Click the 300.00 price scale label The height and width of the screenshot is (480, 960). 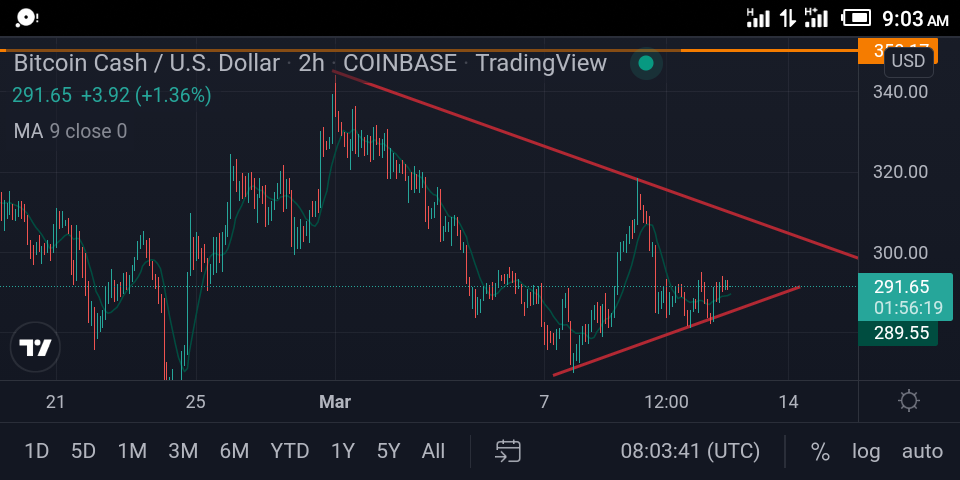pyautogui.click(x=900, y=252)
